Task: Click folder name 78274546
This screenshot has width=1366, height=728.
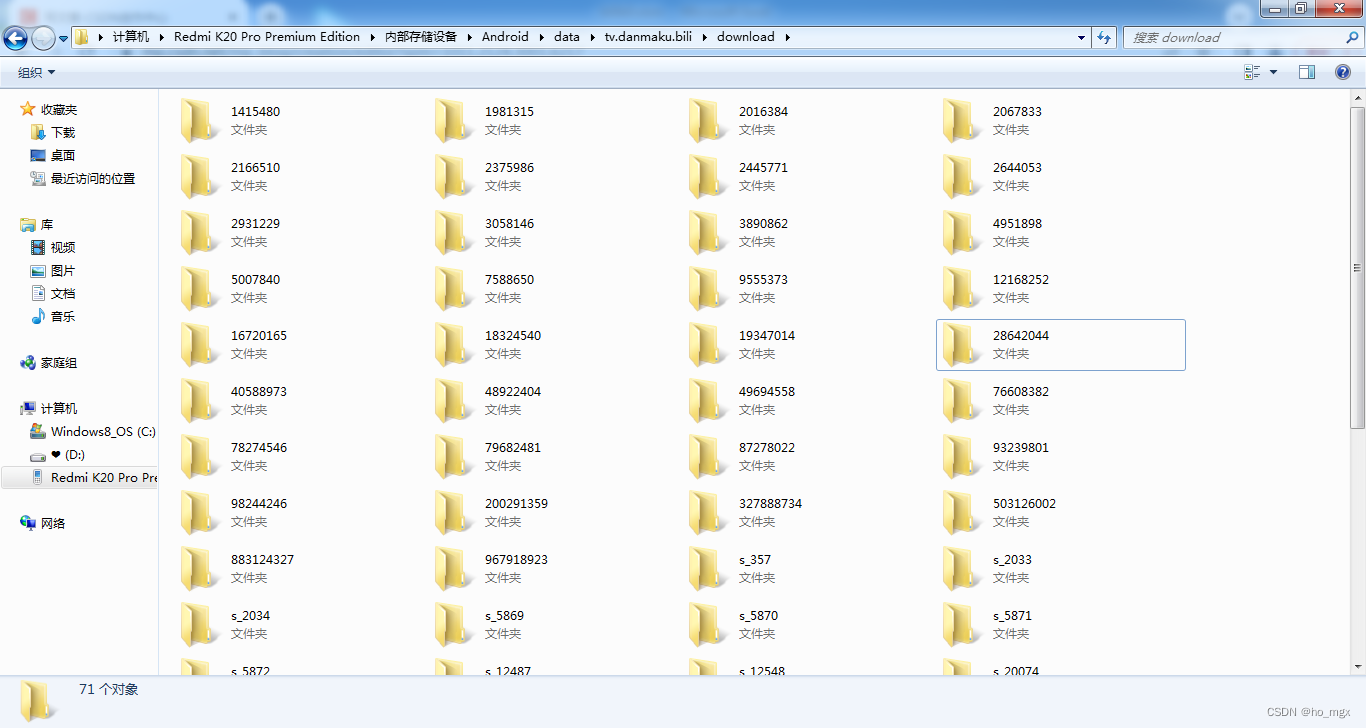Action: (x=259, y=448)
